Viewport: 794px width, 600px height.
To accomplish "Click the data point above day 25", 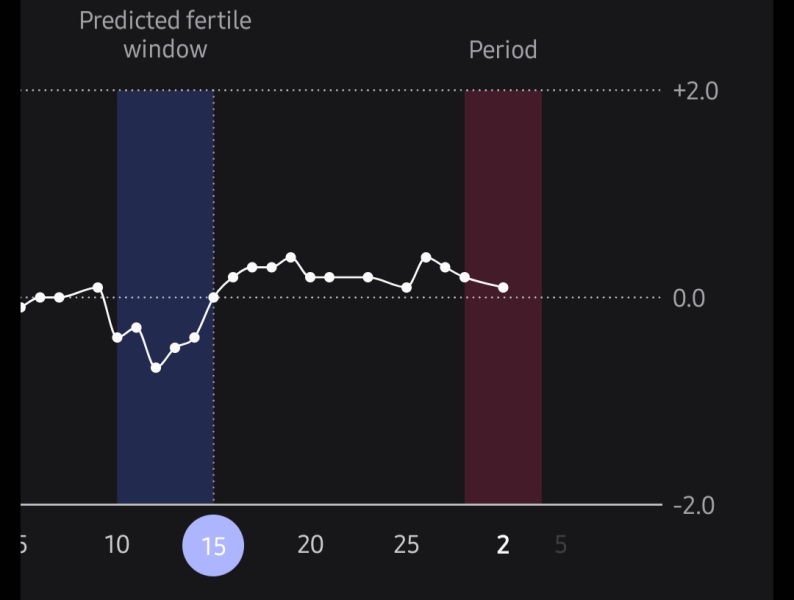I will coord(406,288).
